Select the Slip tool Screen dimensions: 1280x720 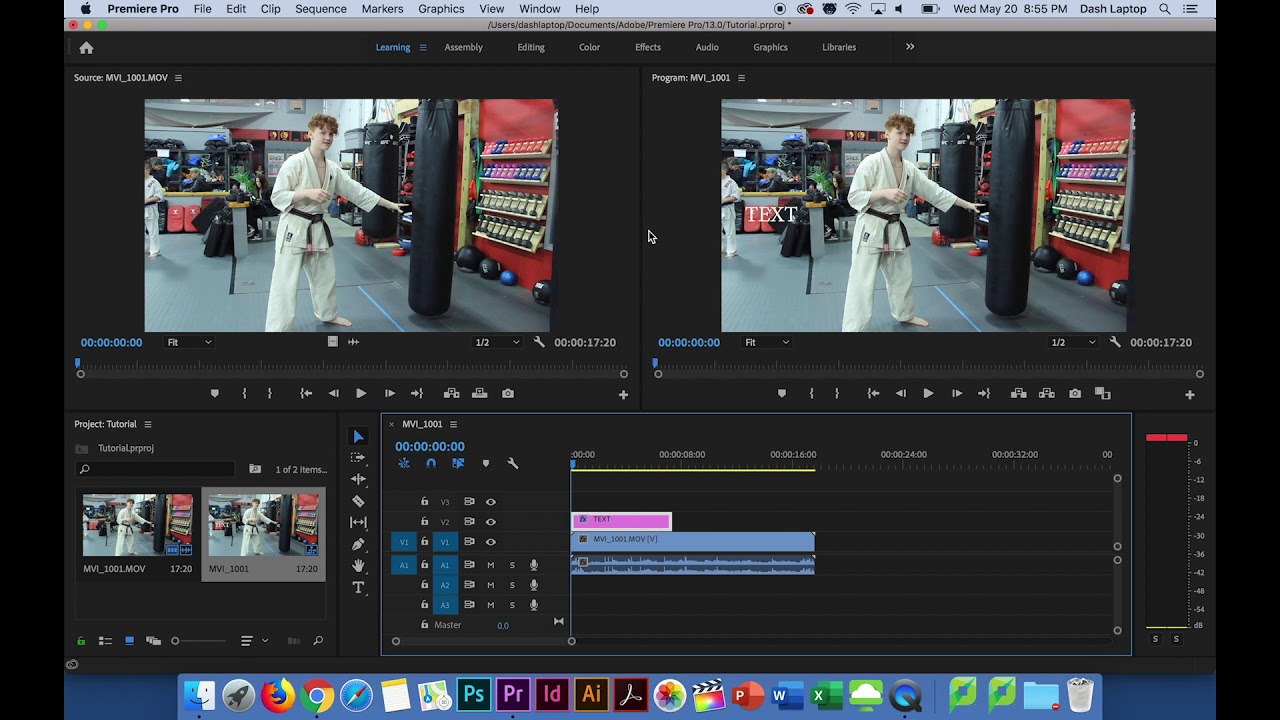(x=358, y=522)
